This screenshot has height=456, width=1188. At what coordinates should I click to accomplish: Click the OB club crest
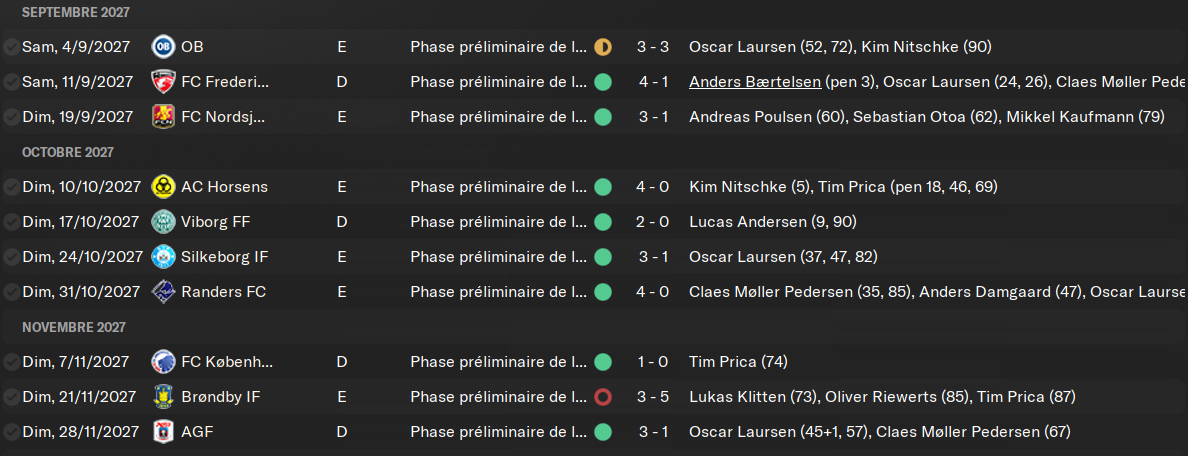[163, 47]
